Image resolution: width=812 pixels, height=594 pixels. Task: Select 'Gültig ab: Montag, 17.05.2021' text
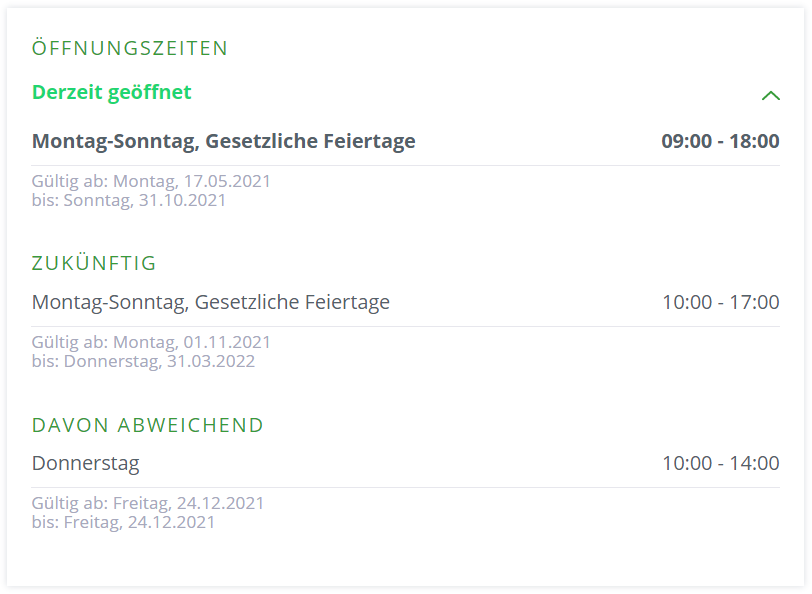point(151,181)
